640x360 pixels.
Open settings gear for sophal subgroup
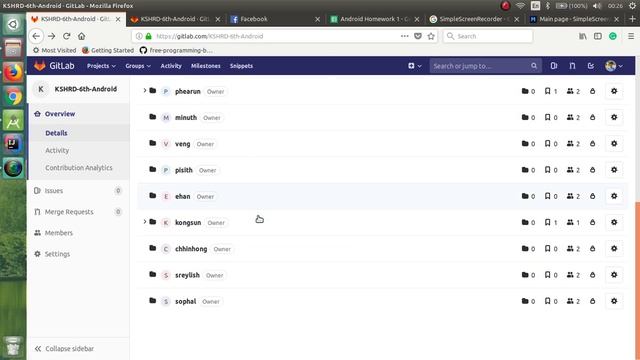click(x=614, y=301)
